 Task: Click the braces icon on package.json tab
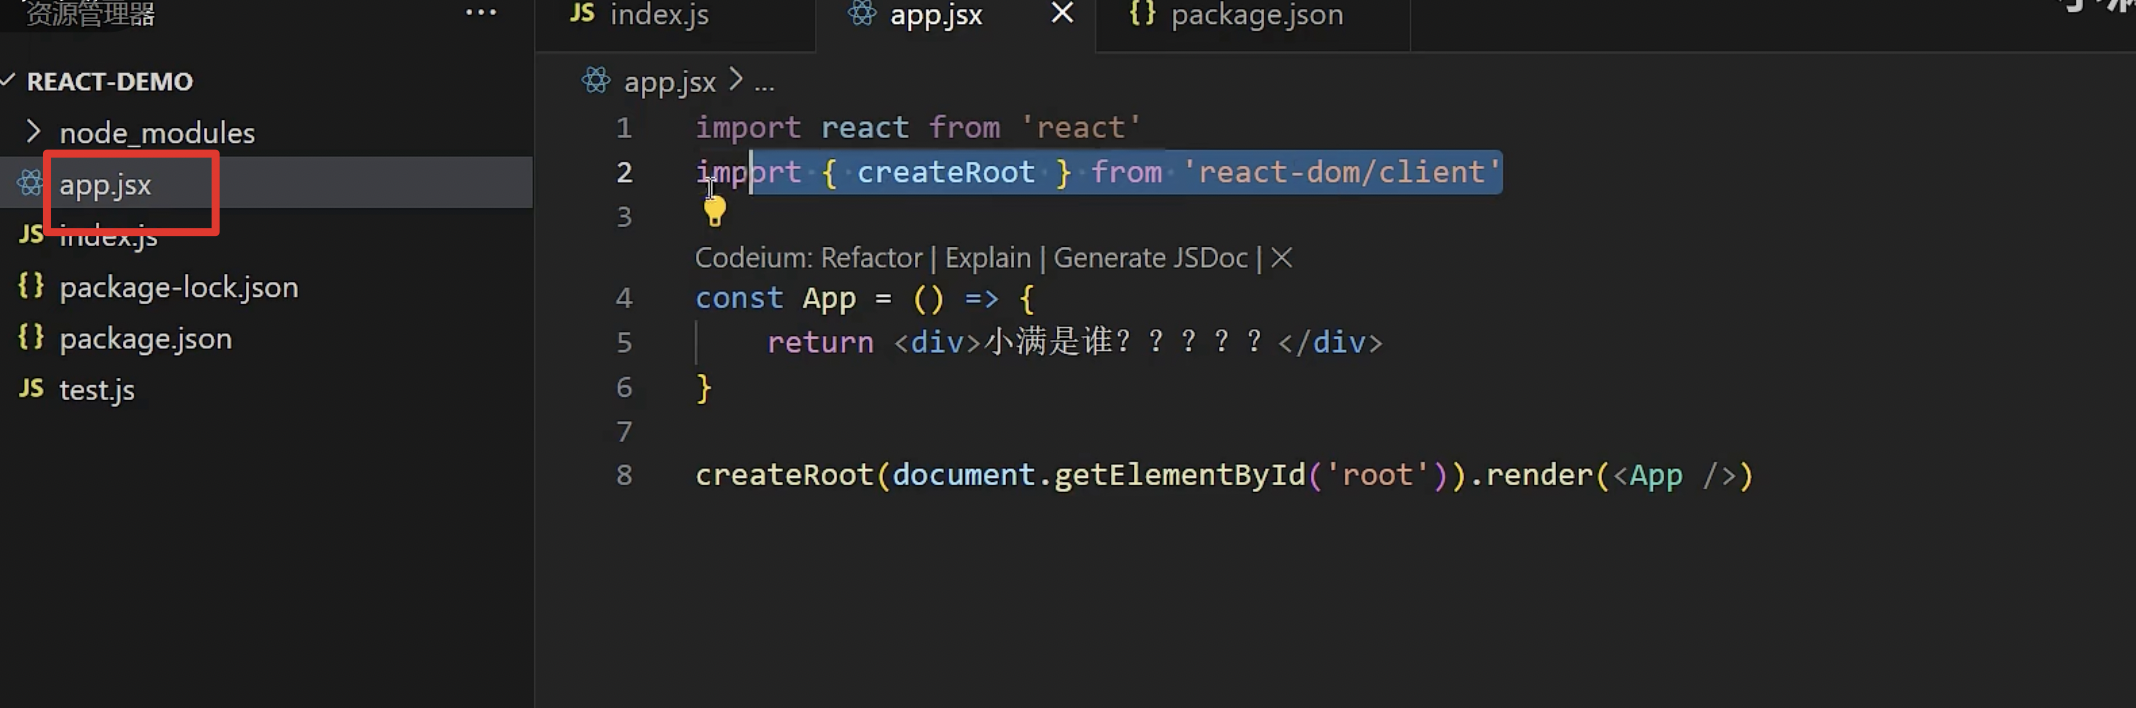(x=1142, y=12)
